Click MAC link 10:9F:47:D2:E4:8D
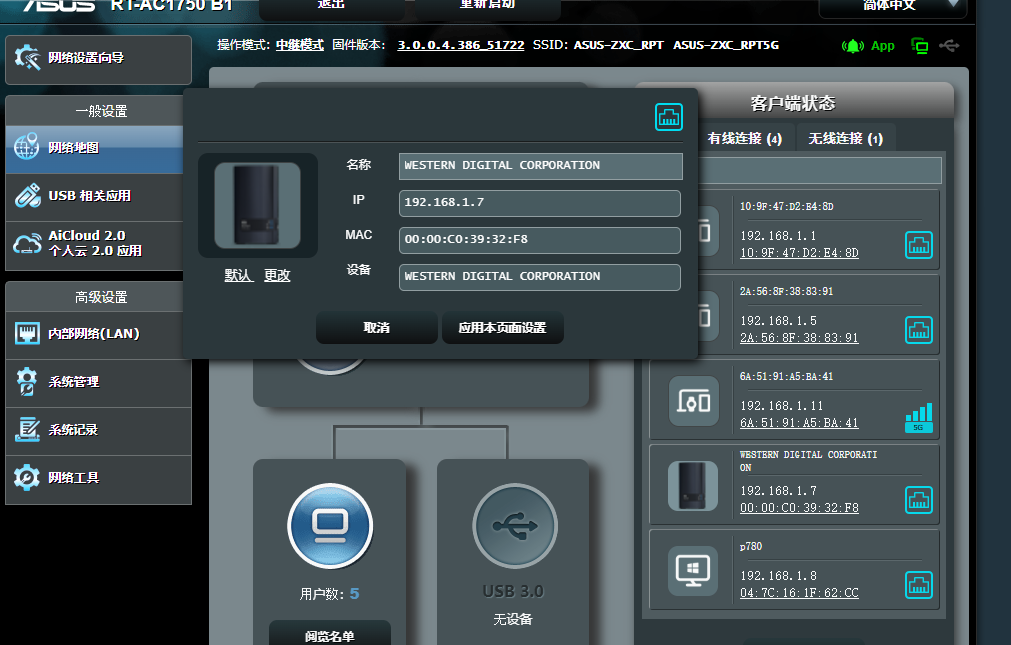Image resolution: width=1011 pixels, height=645 pixels. (799, 253)
